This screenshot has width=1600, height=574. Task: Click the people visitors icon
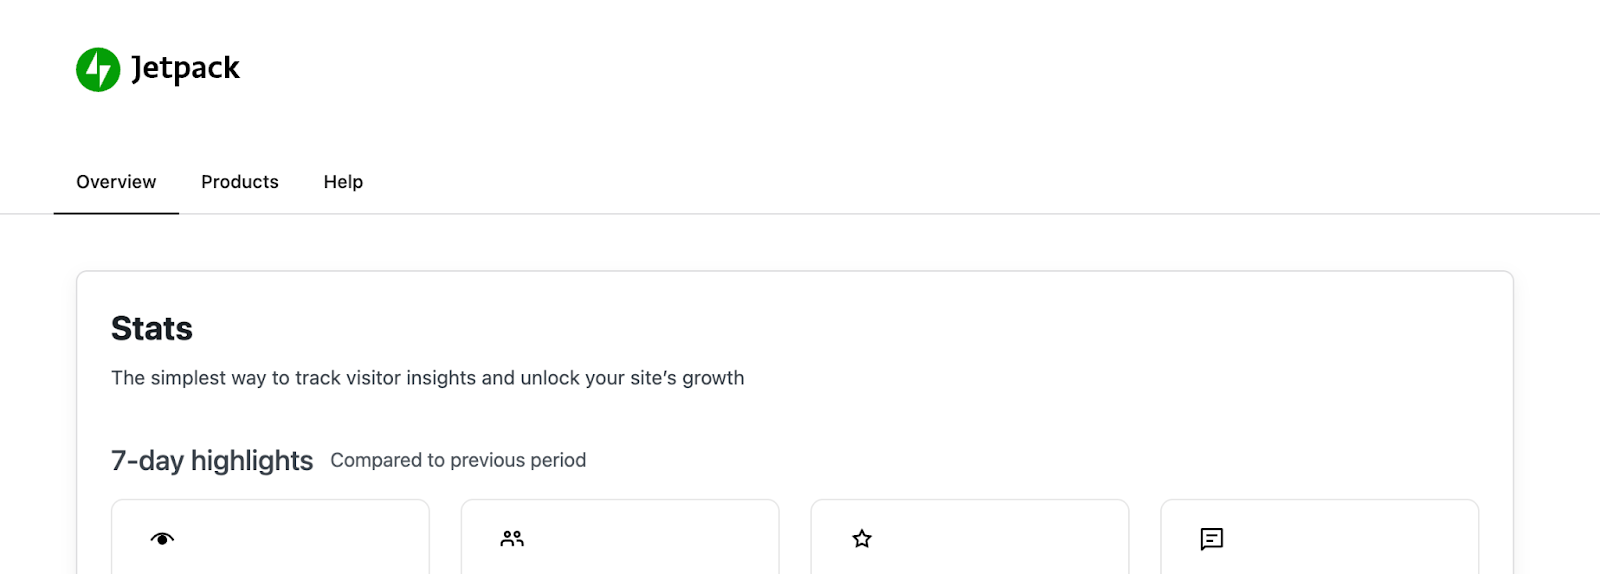pos(512,539)
